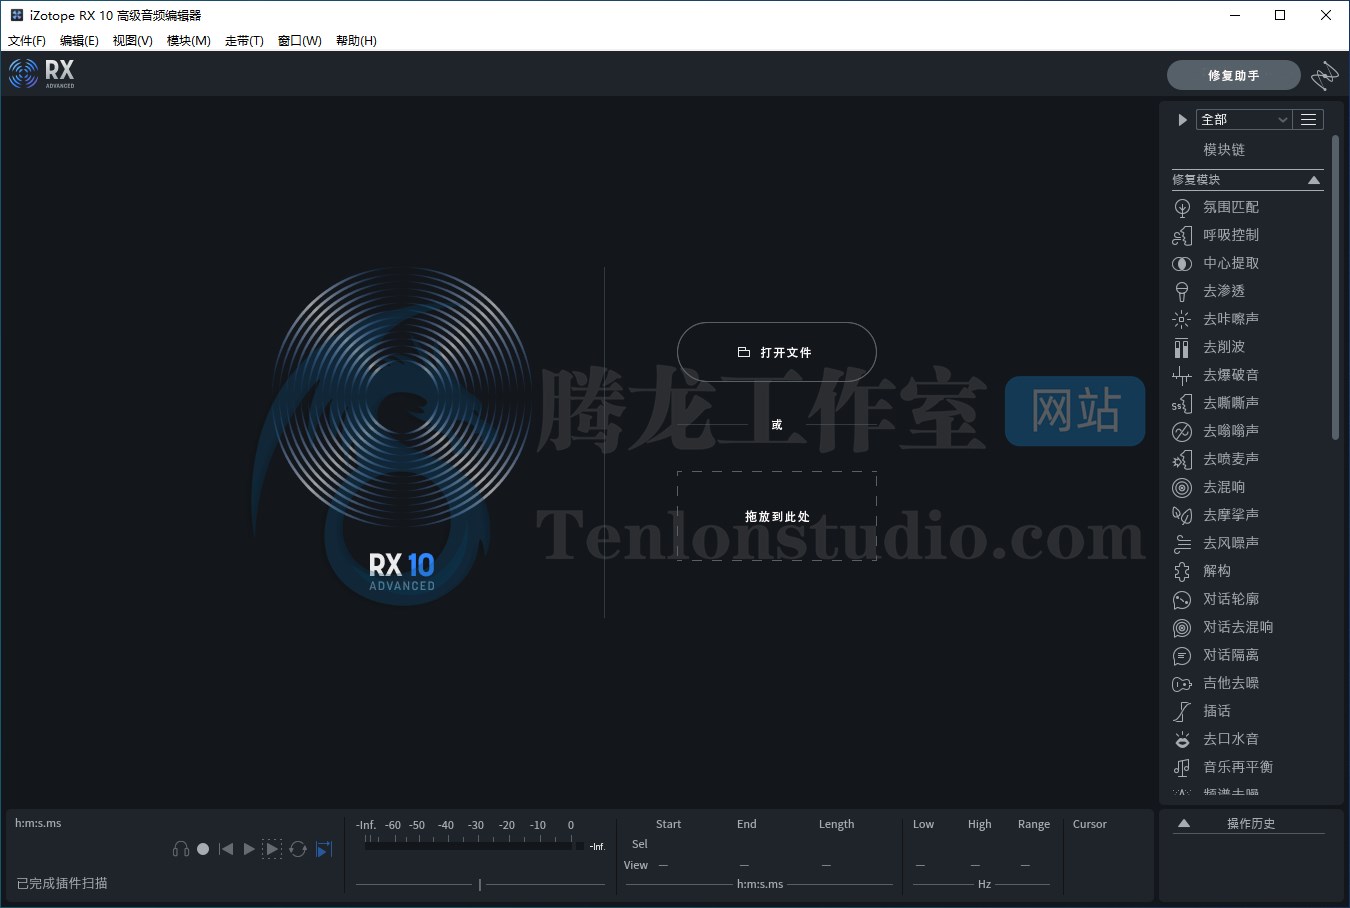
Task: Toggle the blue playhead-follows-playback button
Action: click(323, 849)
